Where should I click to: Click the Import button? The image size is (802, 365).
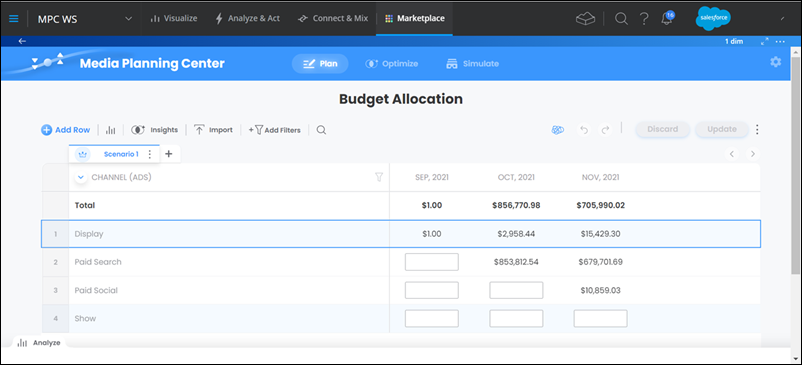213,130
